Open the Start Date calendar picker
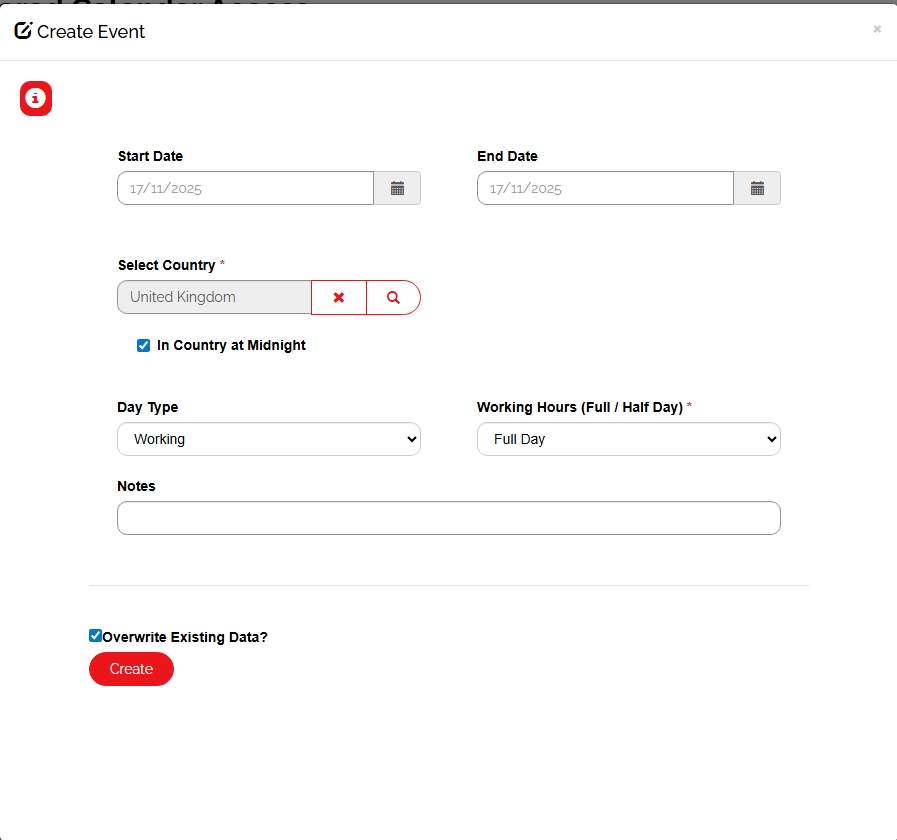This screenshot has height=840, width=897. pos(397,188)
